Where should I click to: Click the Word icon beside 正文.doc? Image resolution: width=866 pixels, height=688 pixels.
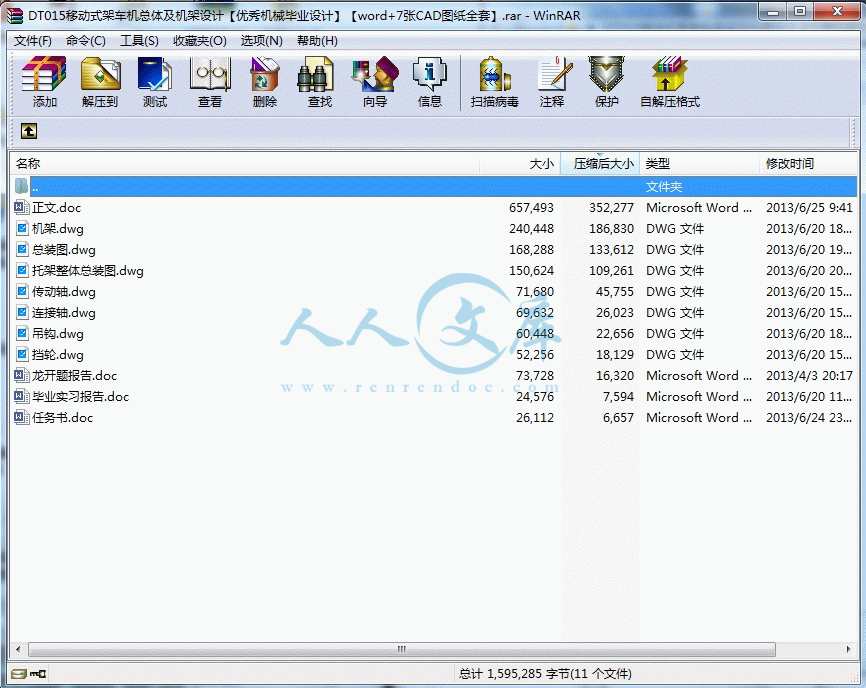click(x=22, y=208)
